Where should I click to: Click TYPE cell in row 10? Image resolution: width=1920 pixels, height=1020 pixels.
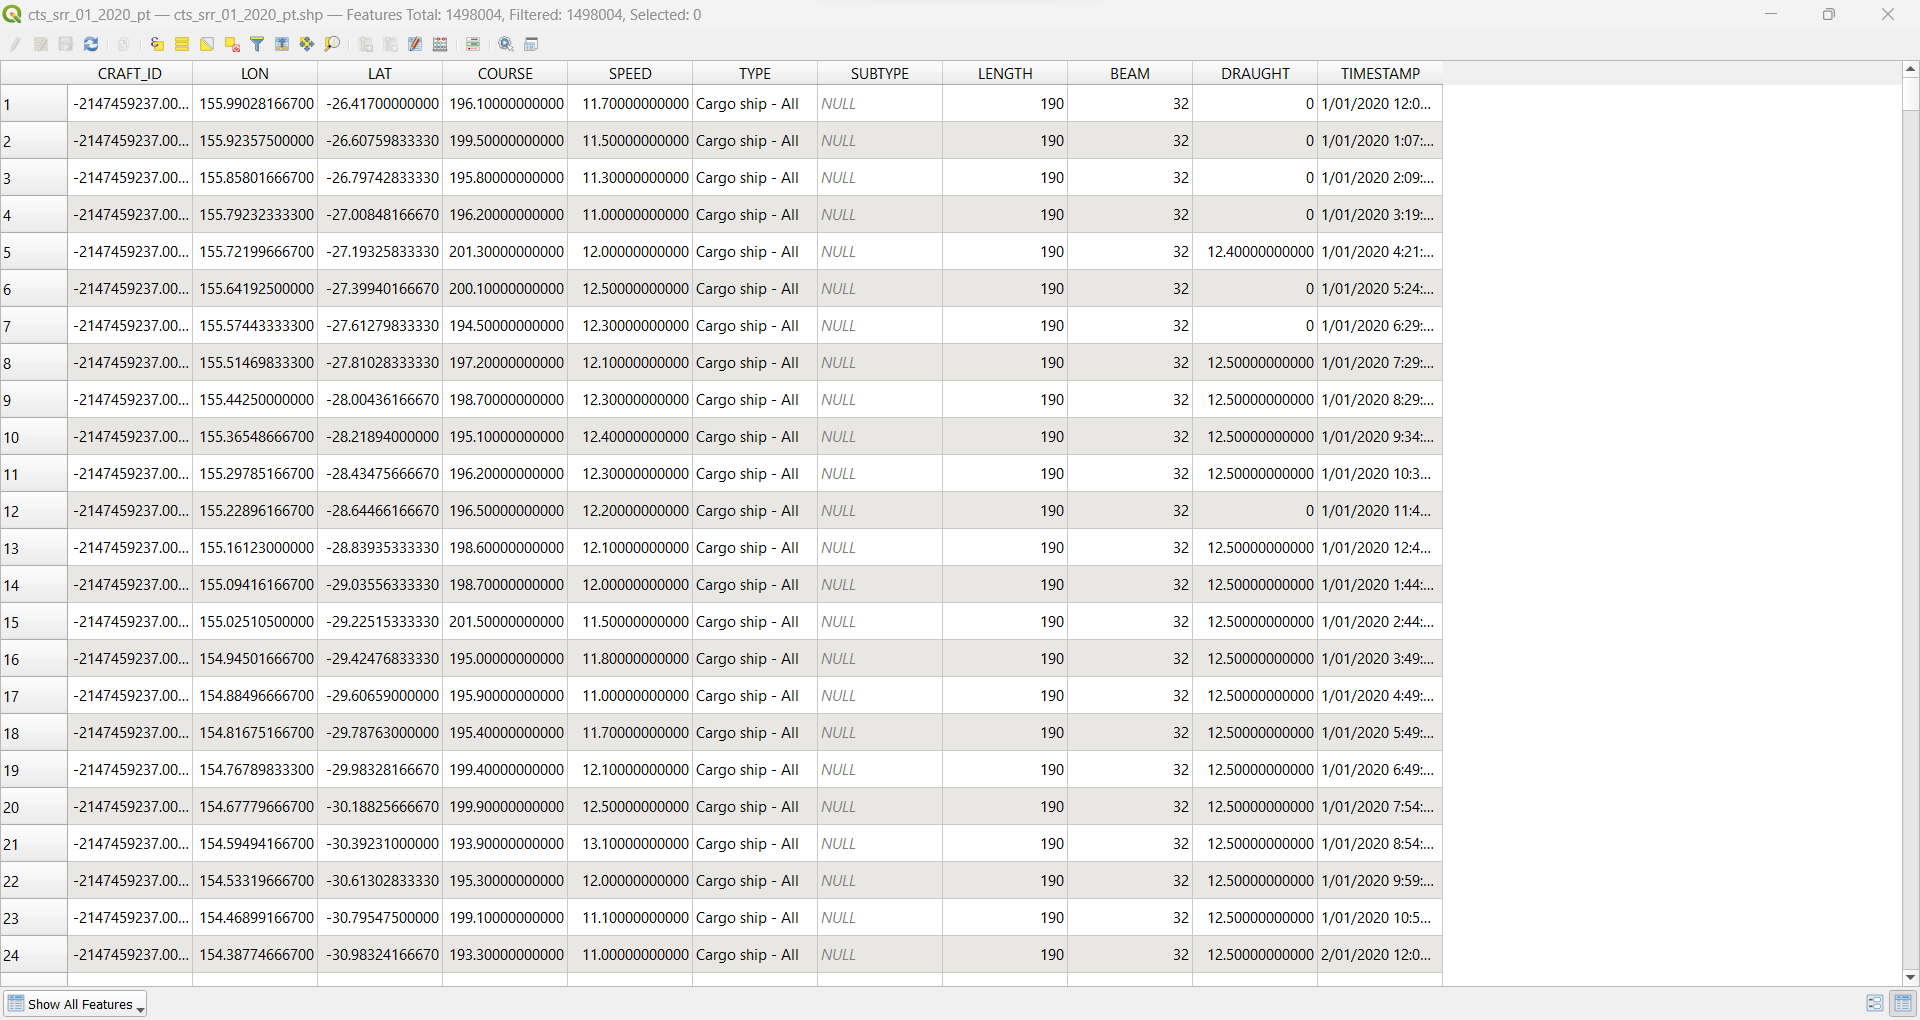(755, 437)
